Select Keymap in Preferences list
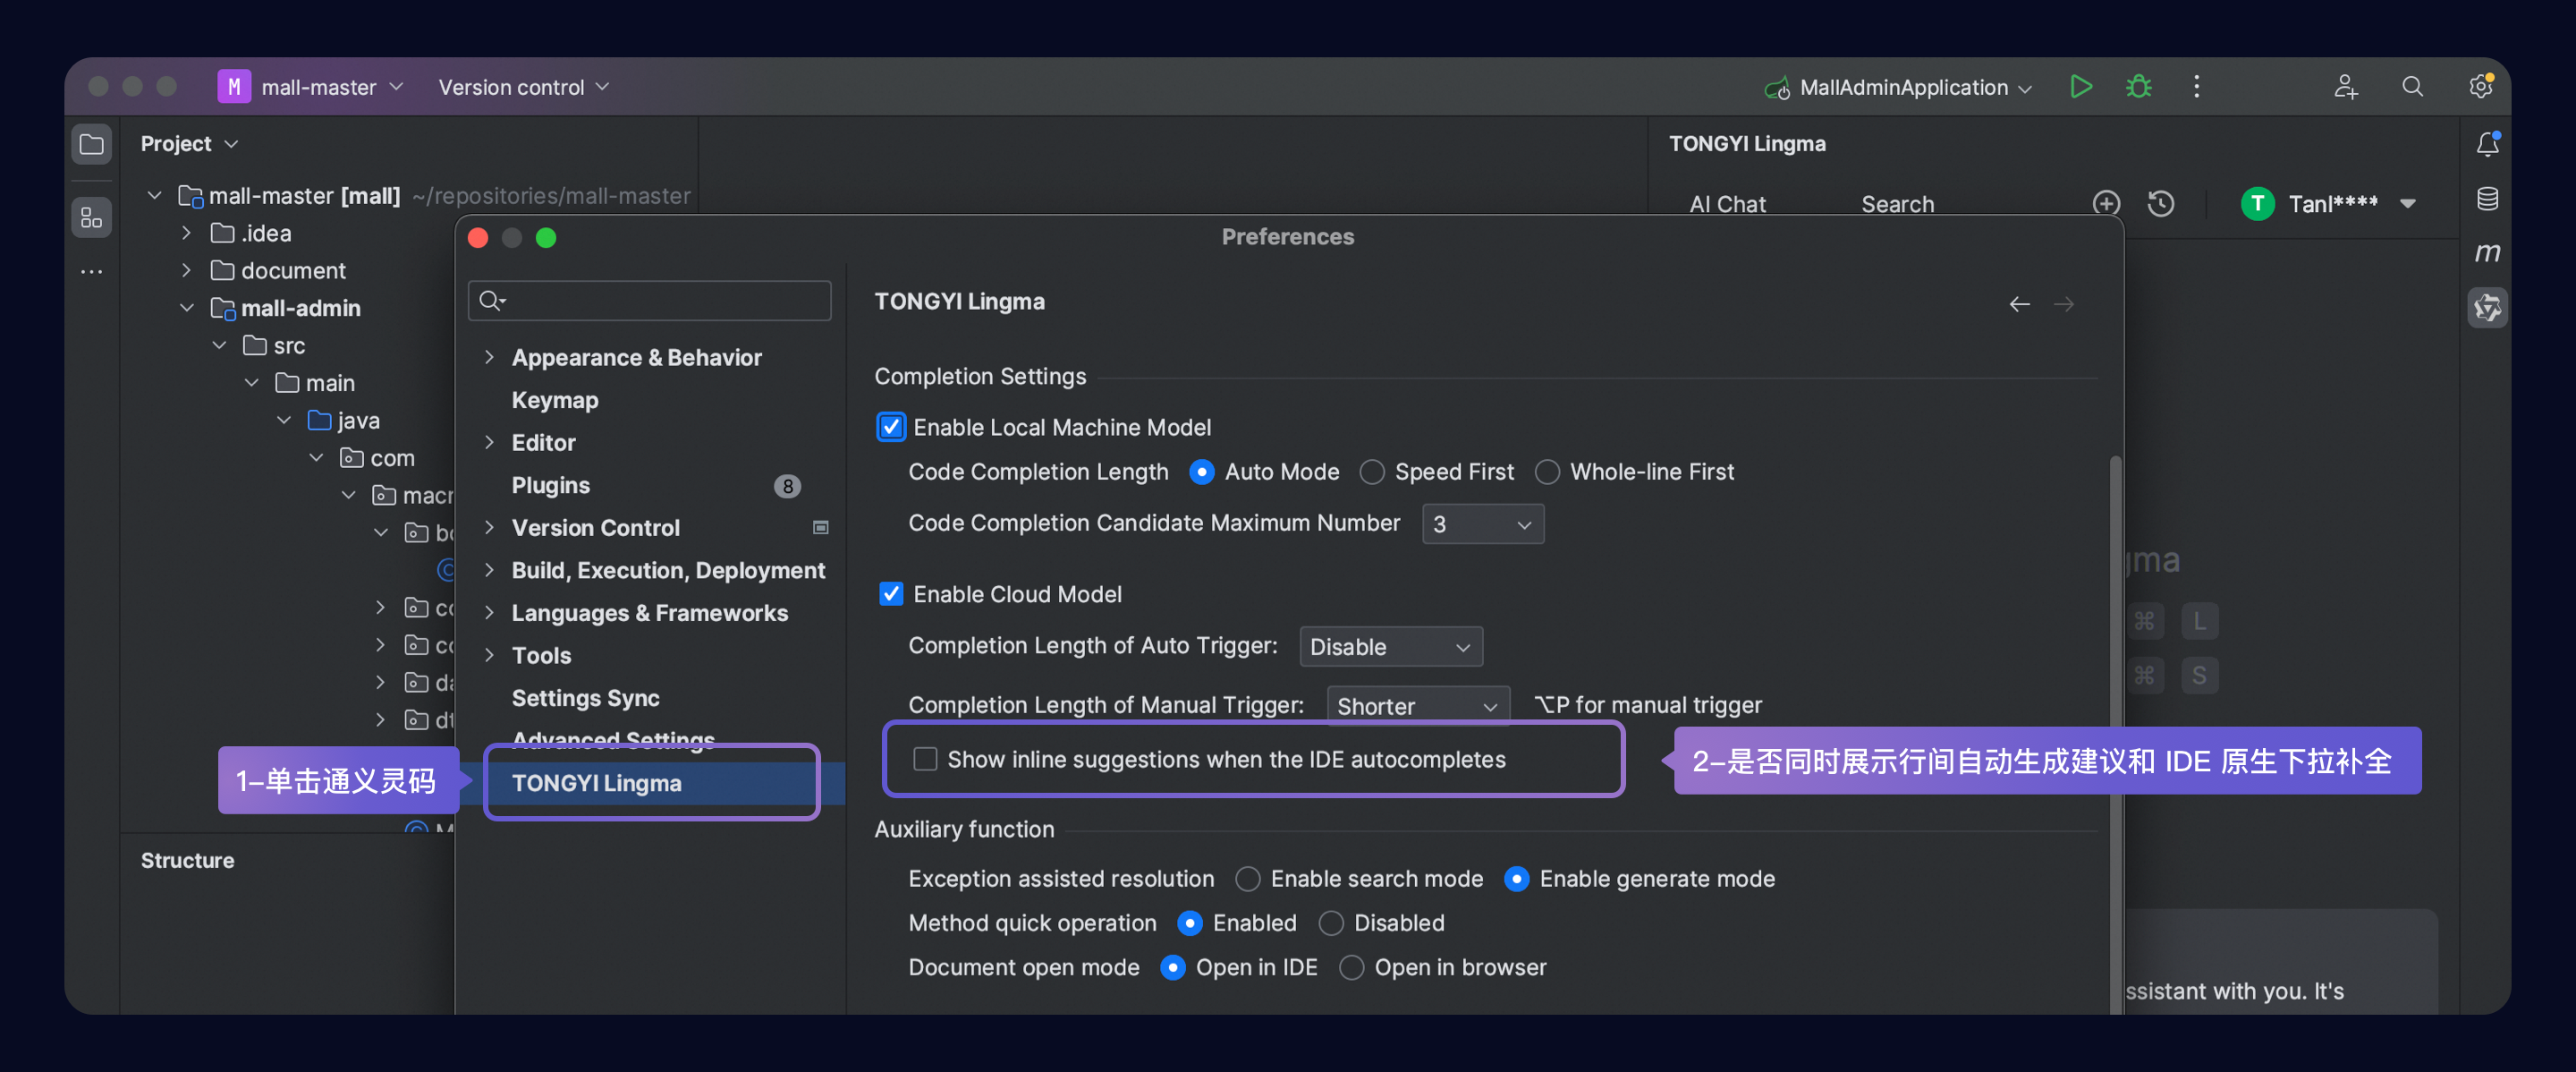The width and height of the screenshot is (2576, 1072). click(555, 400)
